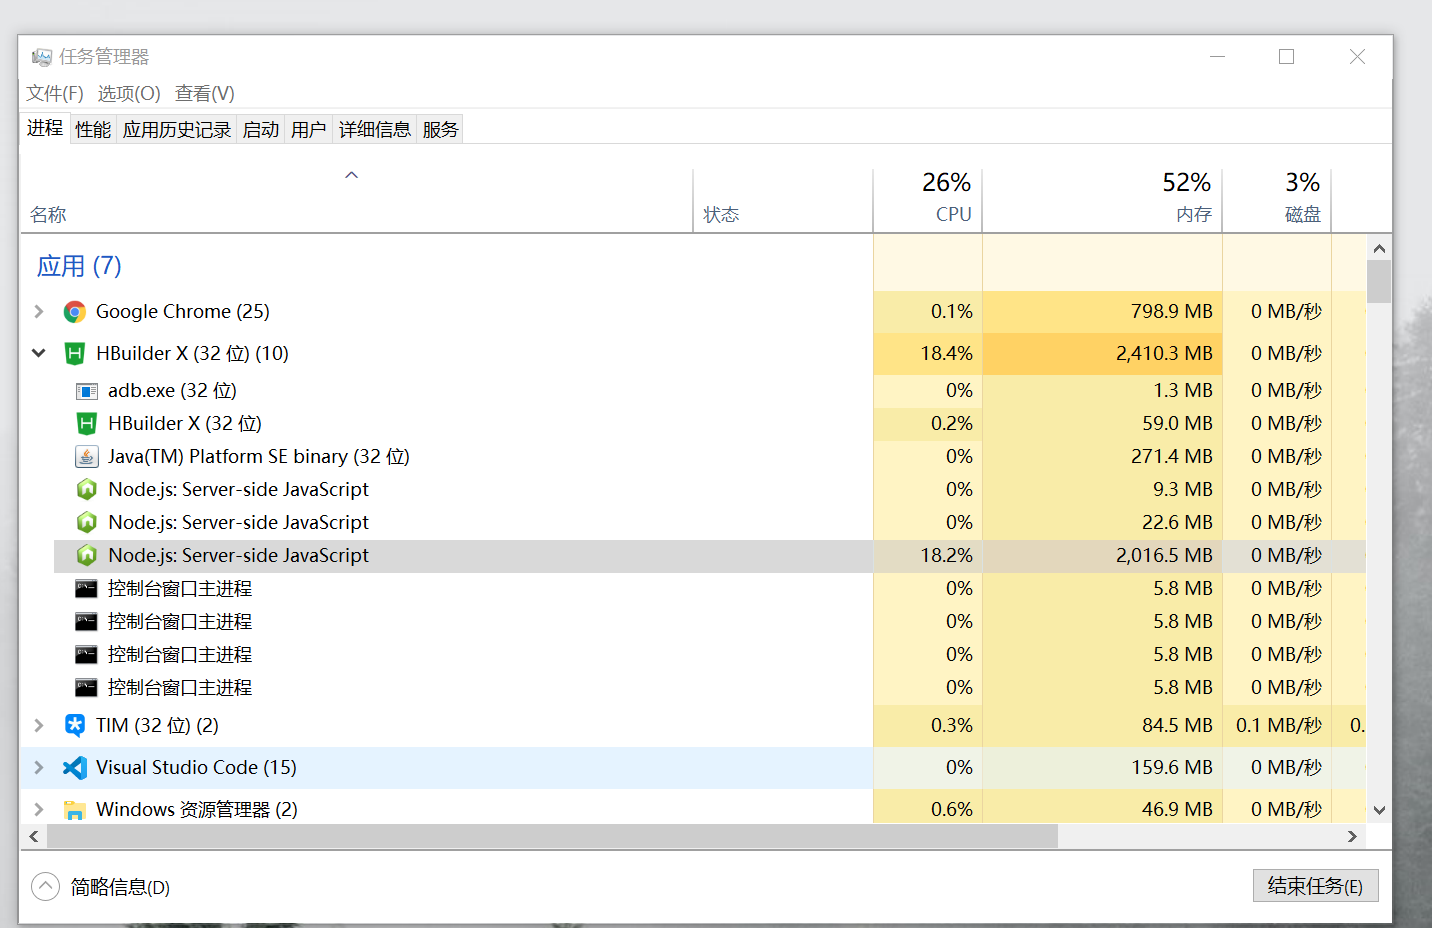Expand the TIM process group

[x=39, y=726]
